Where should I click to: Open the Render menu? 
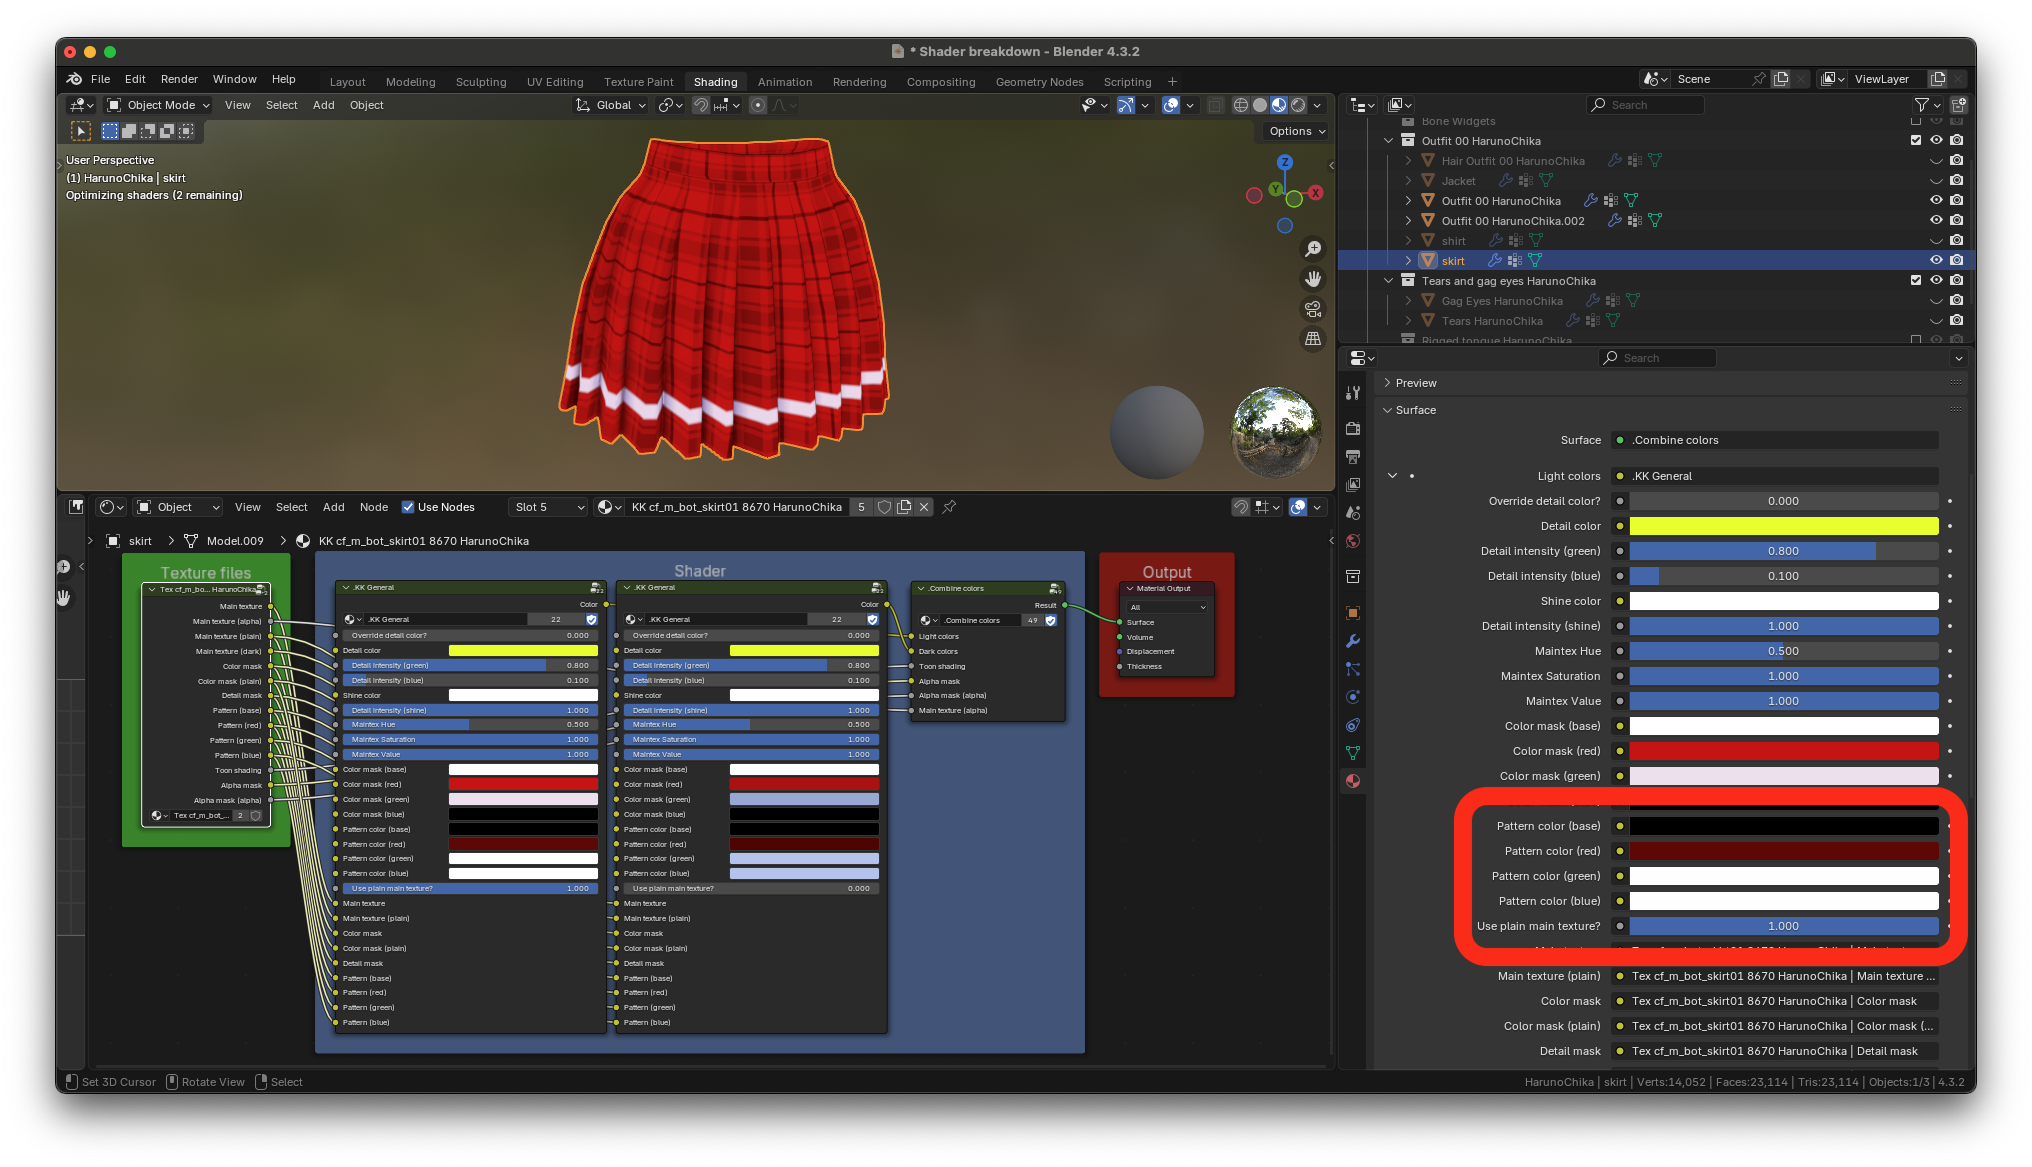tap(179, 79)
